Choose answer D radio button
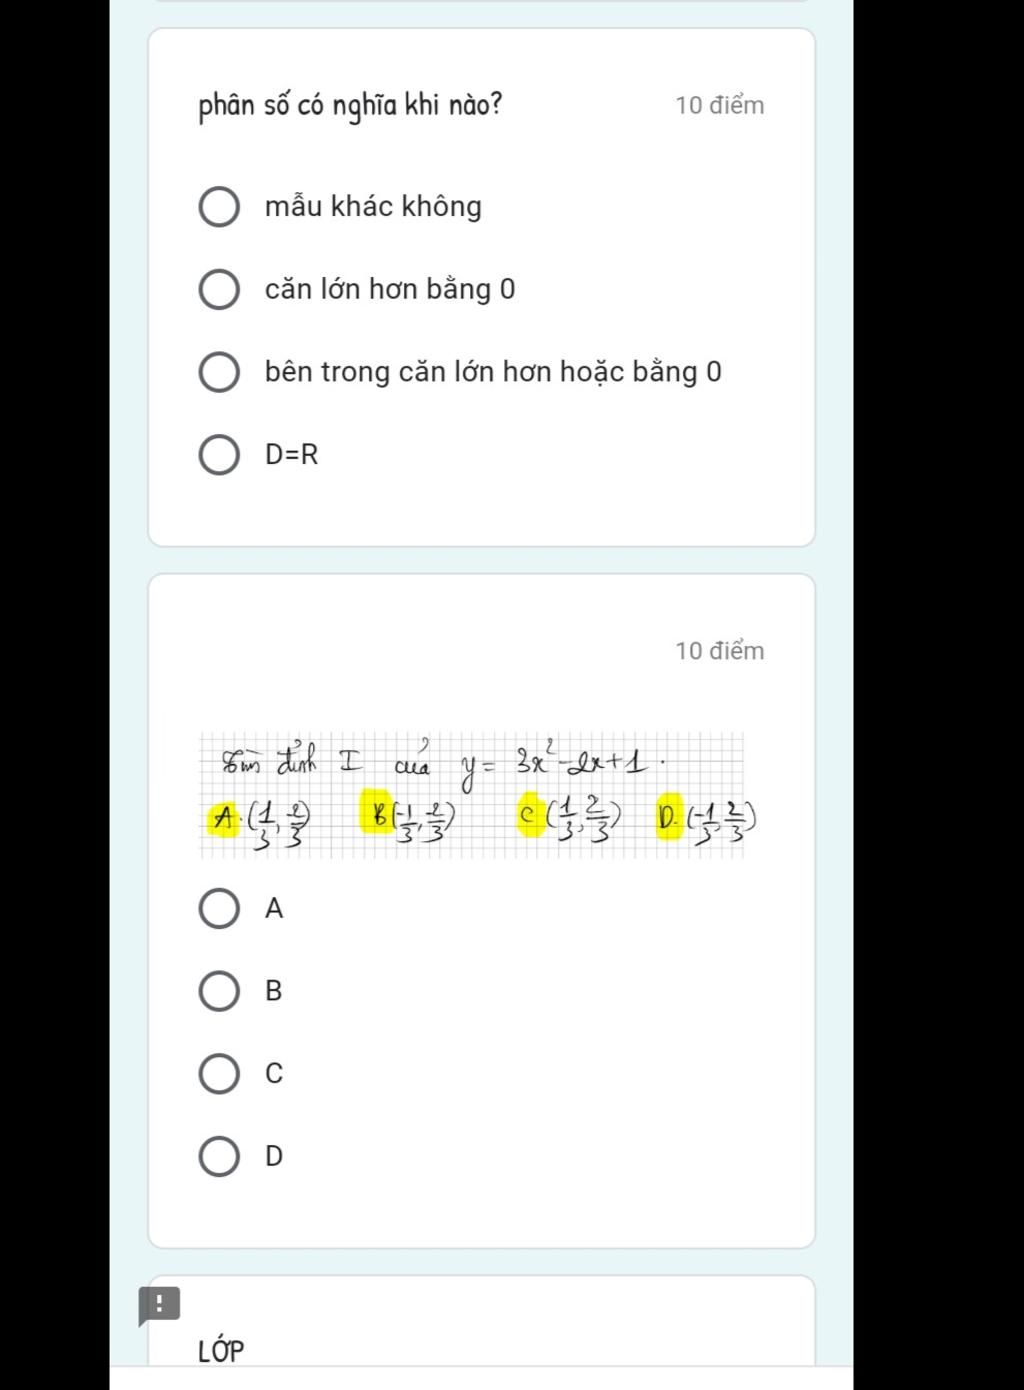Viewport: 1024px width, 1390px height. coord(219,1156)
